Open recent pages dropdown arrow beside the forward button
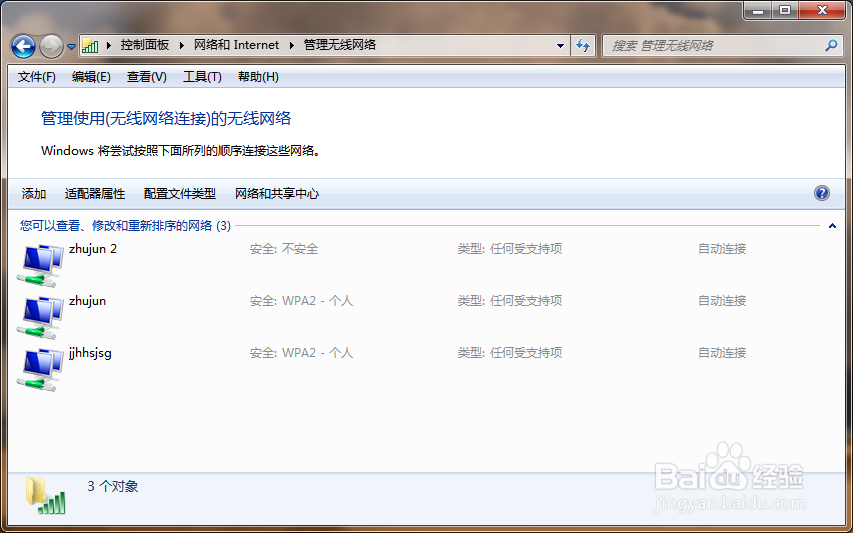This screenshot has width=853, height=533. pos(71,47)
